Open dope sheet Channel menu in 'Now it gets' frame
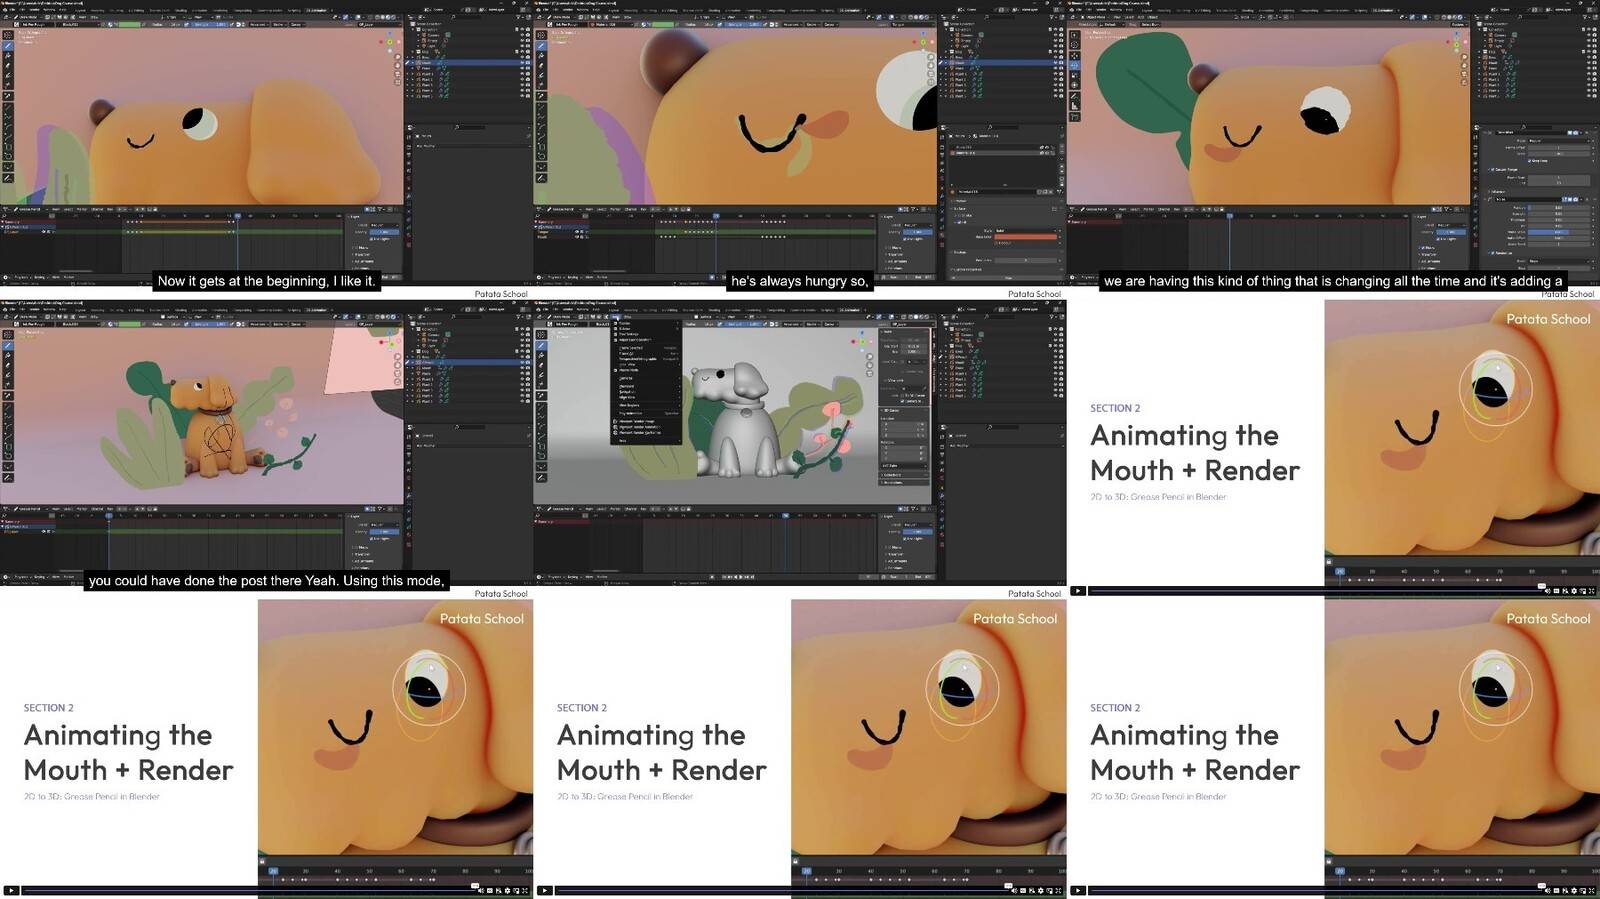Screen dimensions: 1600x899 click(97, 209)
